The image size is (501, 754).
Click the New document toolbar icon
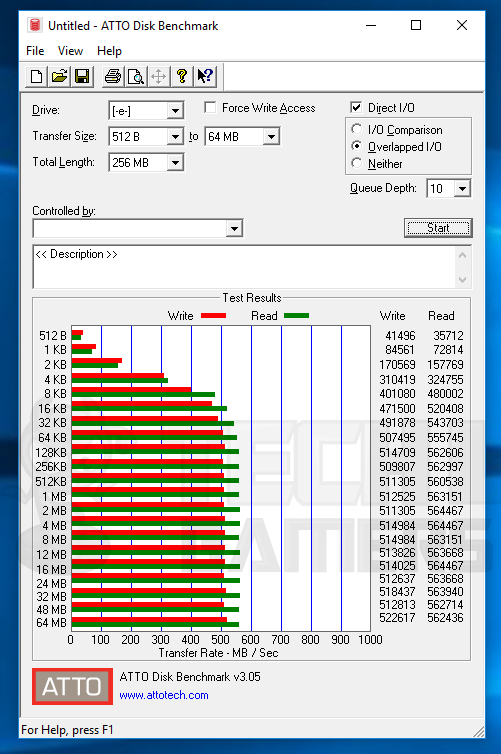(37, 76)
